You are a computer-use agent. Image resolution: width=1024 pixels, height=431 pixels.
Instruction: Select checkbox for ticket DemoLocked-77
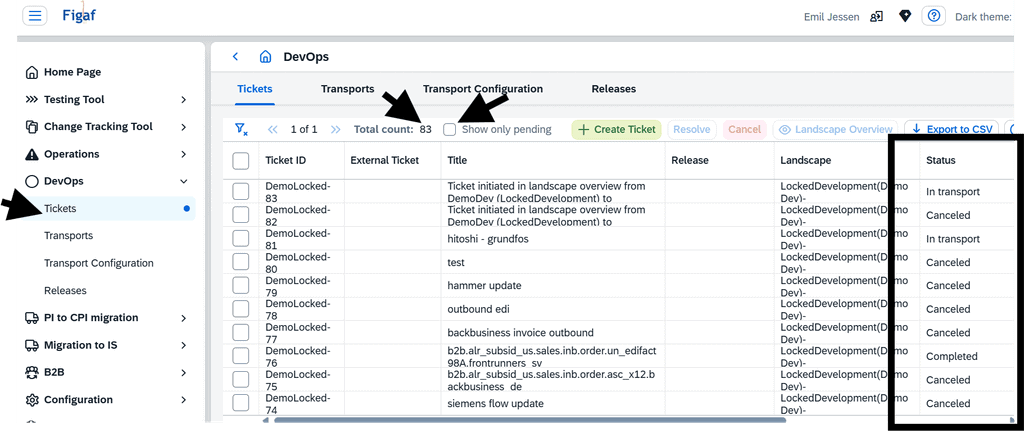pyautogui.click(x=241, y=332)
